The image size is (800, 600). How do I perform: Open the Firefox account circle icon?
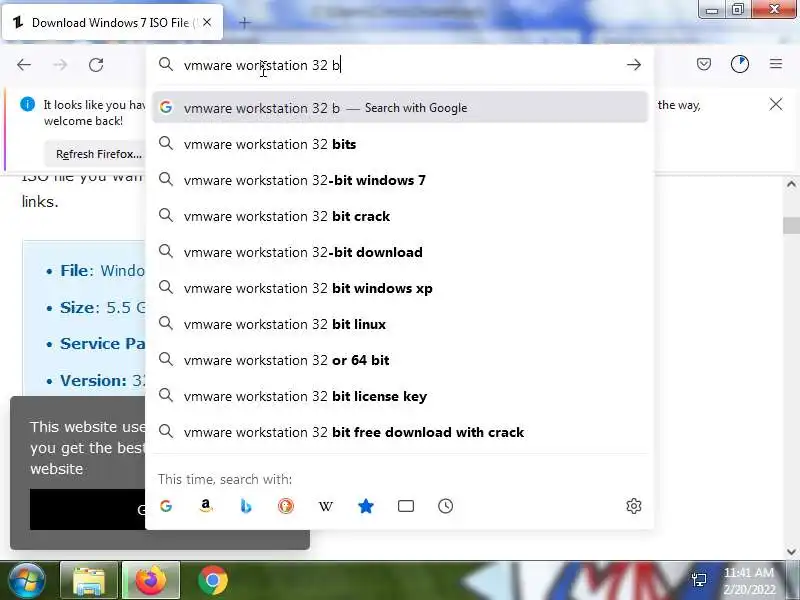740,64
